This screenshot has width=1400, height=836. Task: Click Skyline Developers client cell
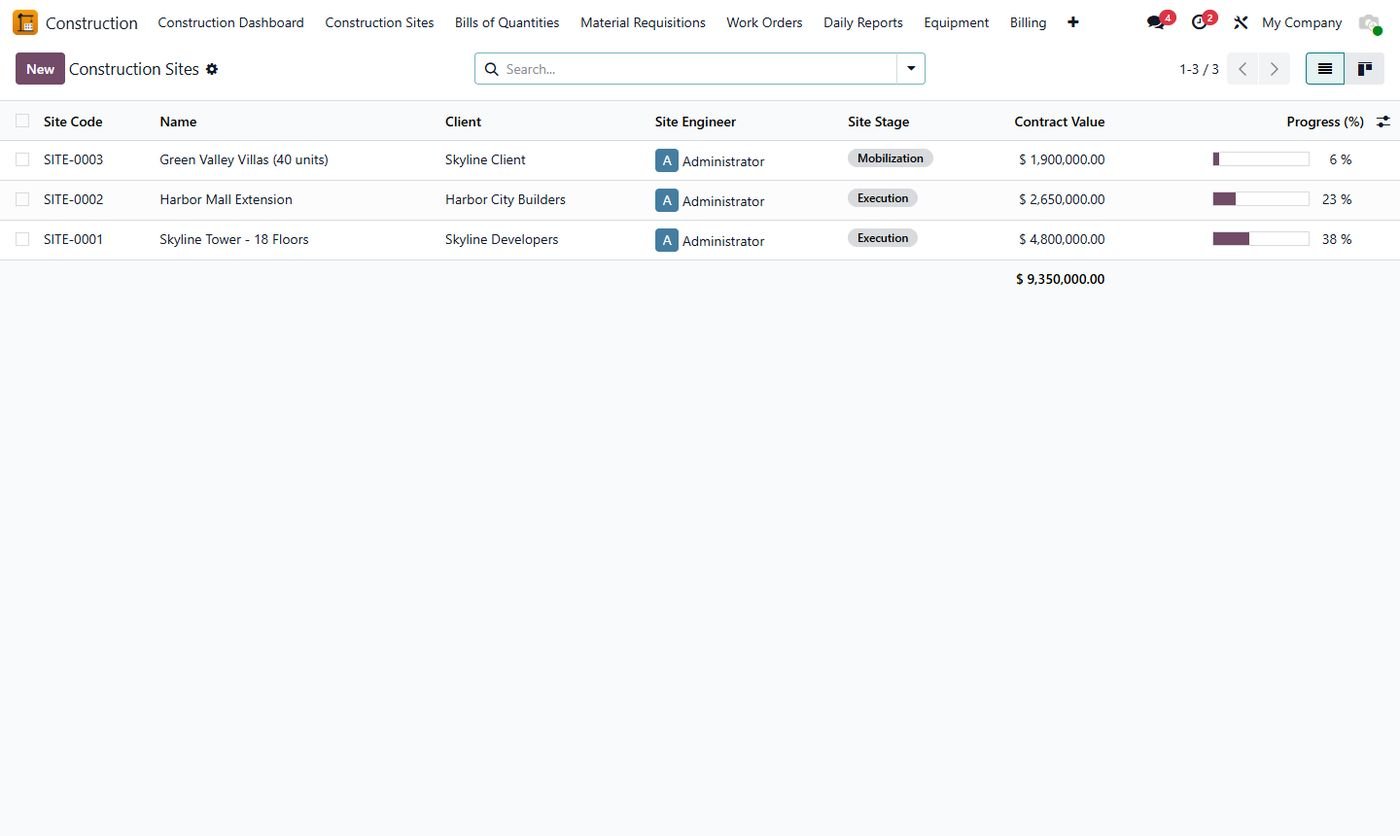502,239
